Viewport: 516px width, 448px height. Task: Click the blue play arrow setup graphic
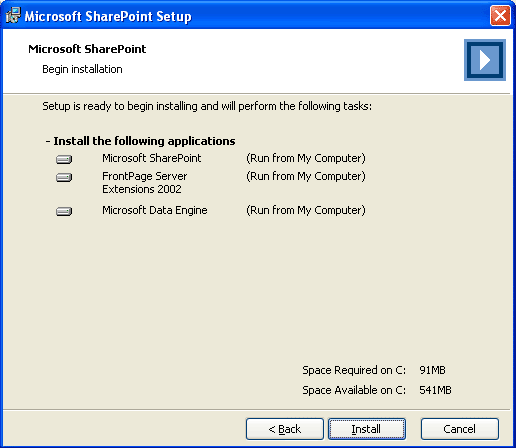(485, 60)
